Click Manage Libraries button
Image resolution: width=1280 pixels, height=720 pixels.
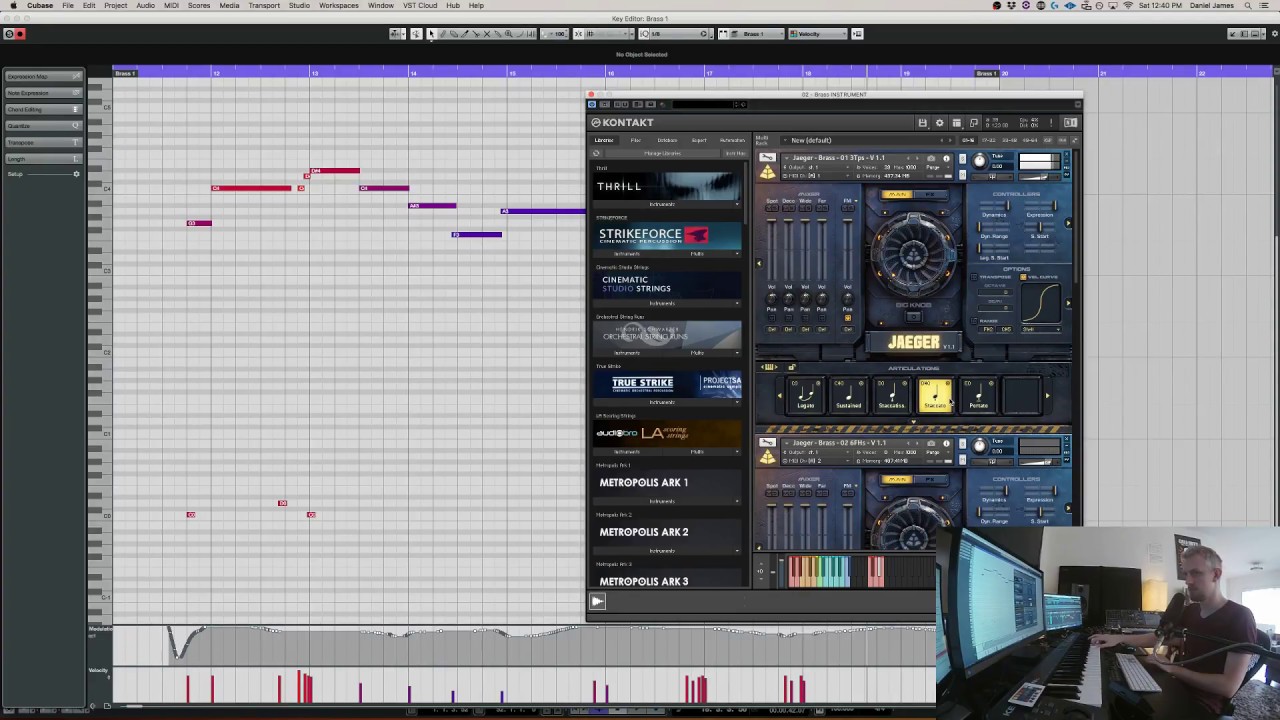tap(662, 153)
